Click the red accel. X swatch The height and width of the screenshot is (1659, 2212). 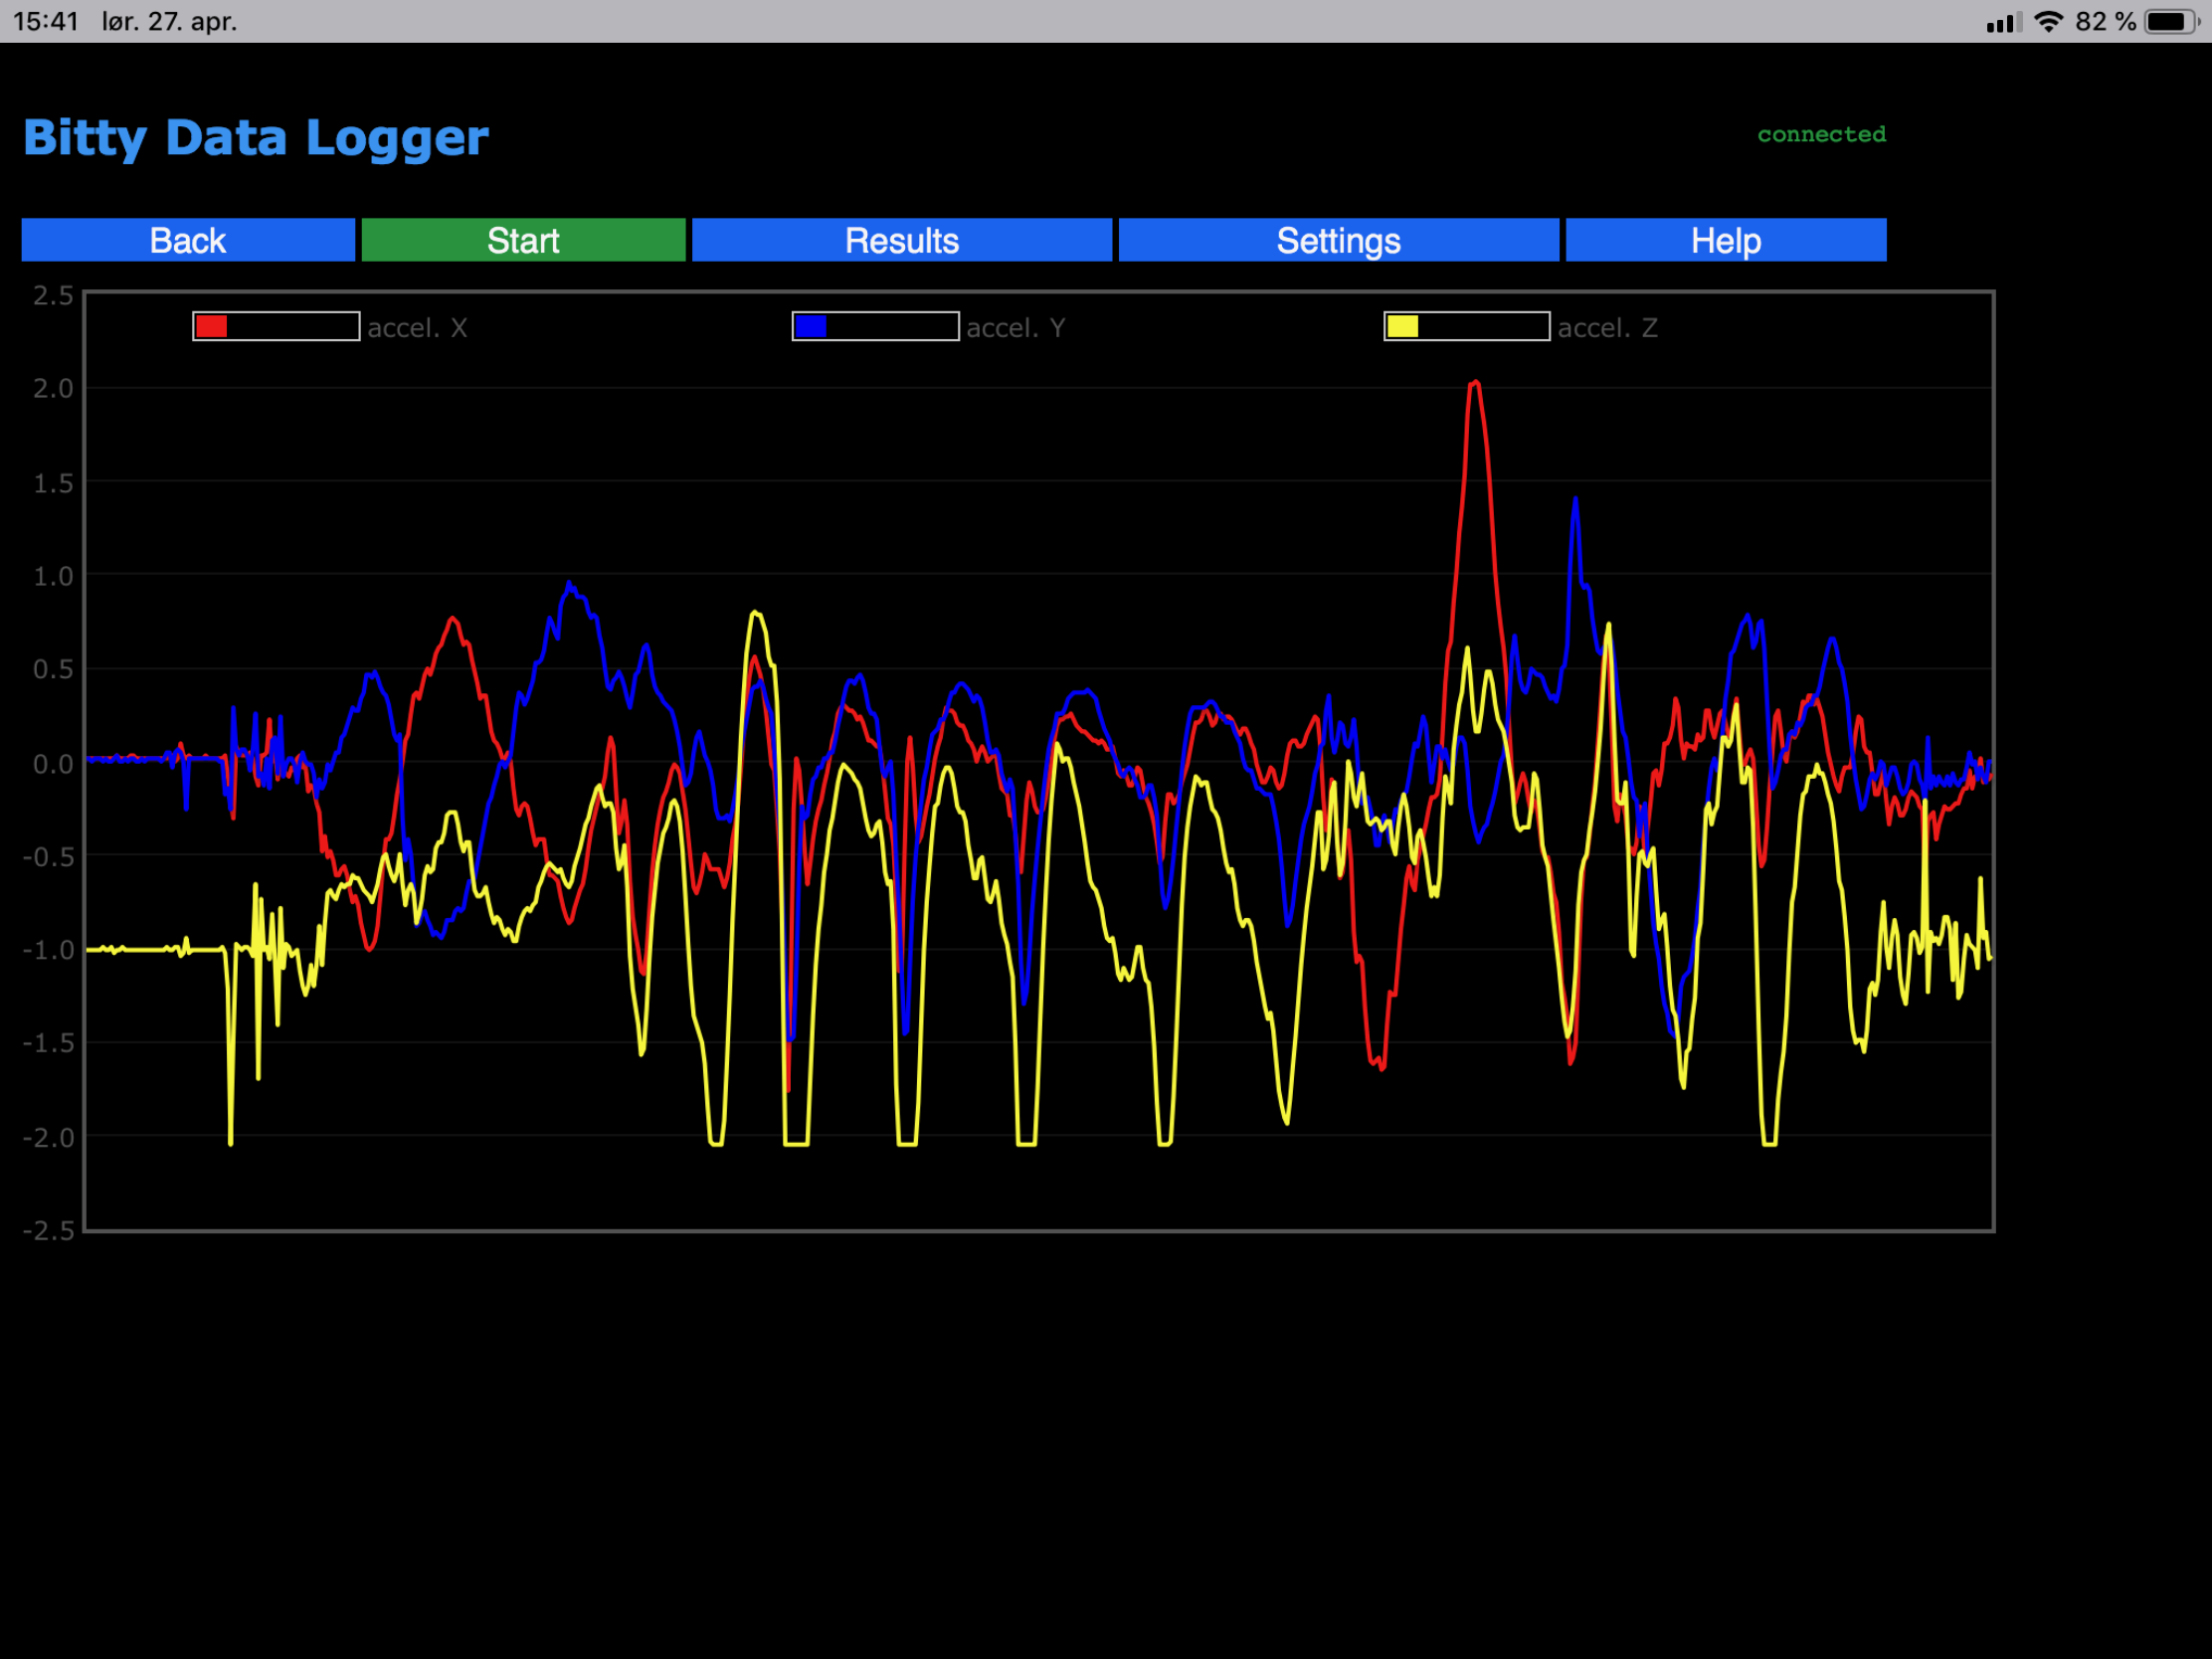[x=212, y=327]
